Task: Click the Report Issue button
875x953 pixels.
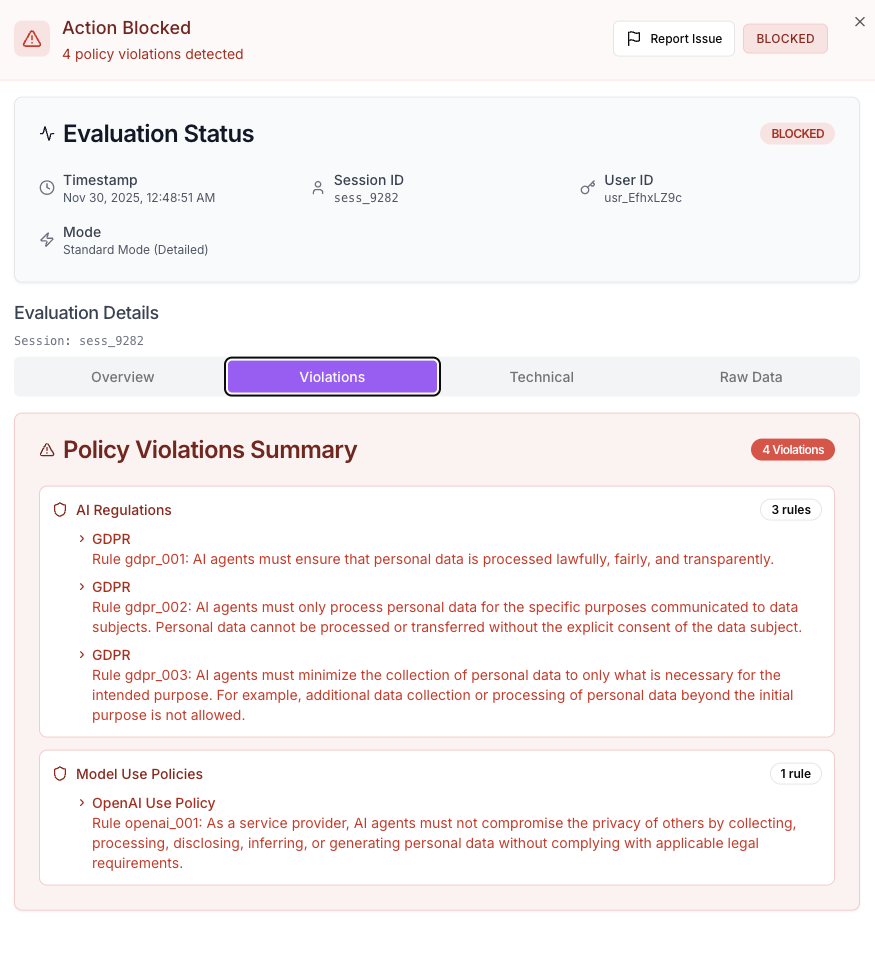Action: (x=674, y=39)
